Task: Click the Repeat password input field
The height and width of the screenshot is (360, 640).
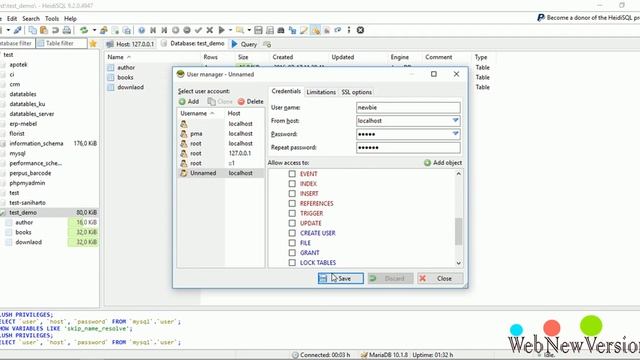Action: (408, 147)
